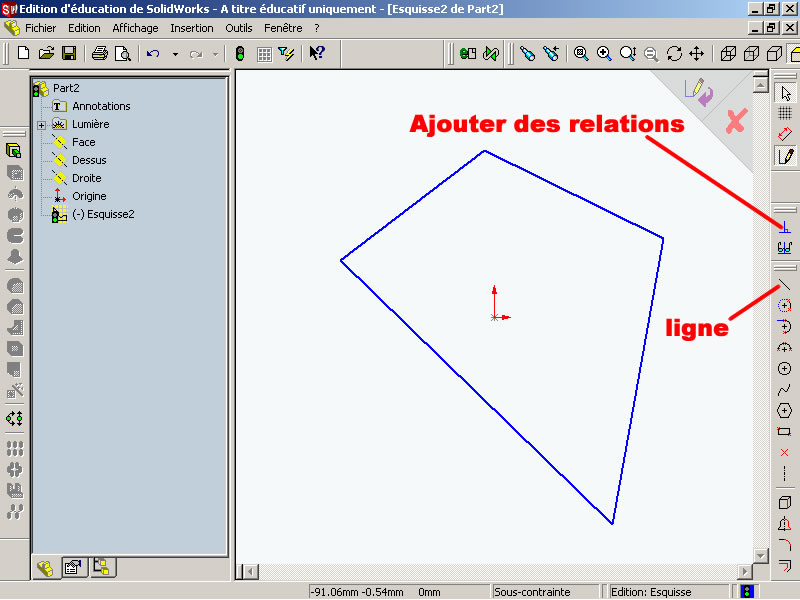
Task: Select the Sketch Fillet tool
Action: pos(785,544)
